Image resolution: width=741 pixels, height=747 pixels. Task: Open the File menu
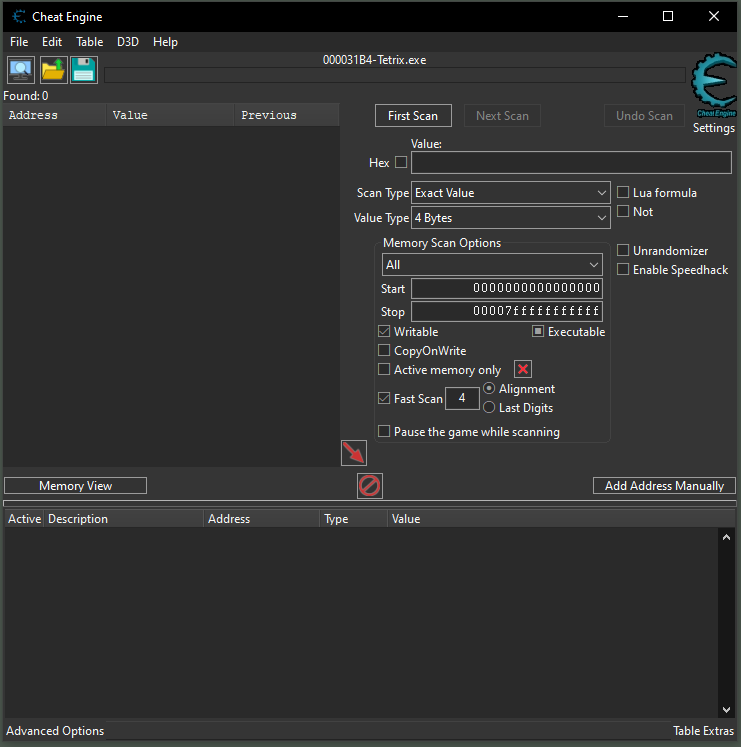[19, 42]
